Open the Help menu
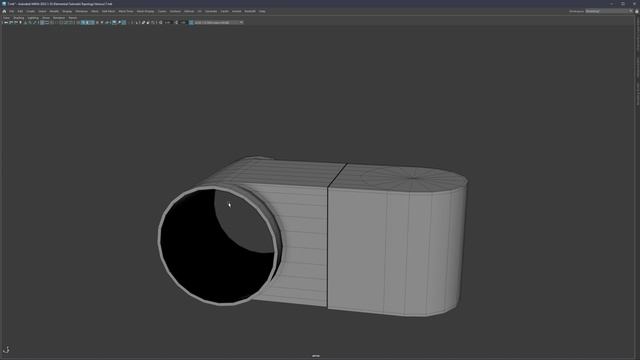640x360 pixels. [262, 11]
